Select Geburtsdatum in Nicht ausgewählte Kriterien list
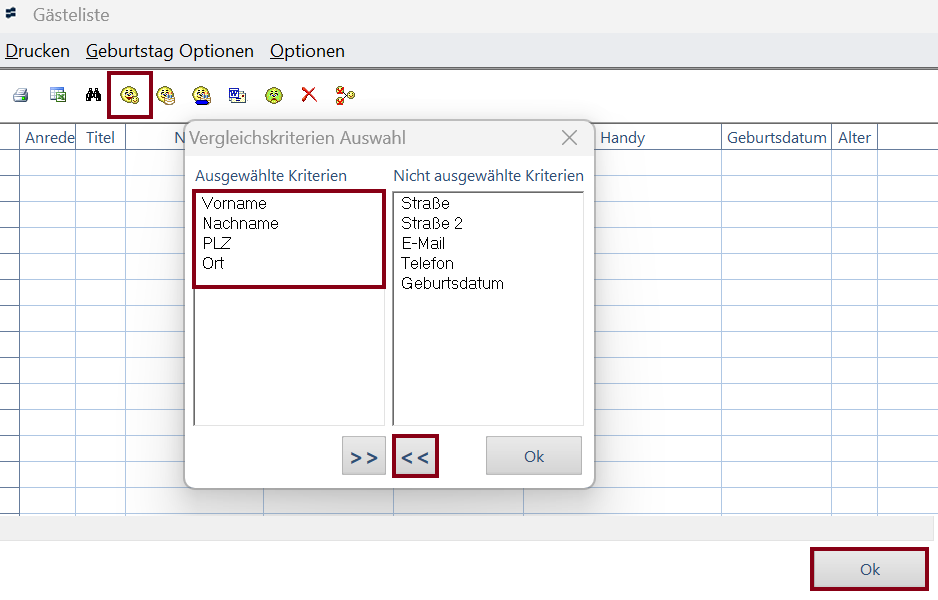938x600 pixels. [x=452, y=284]
